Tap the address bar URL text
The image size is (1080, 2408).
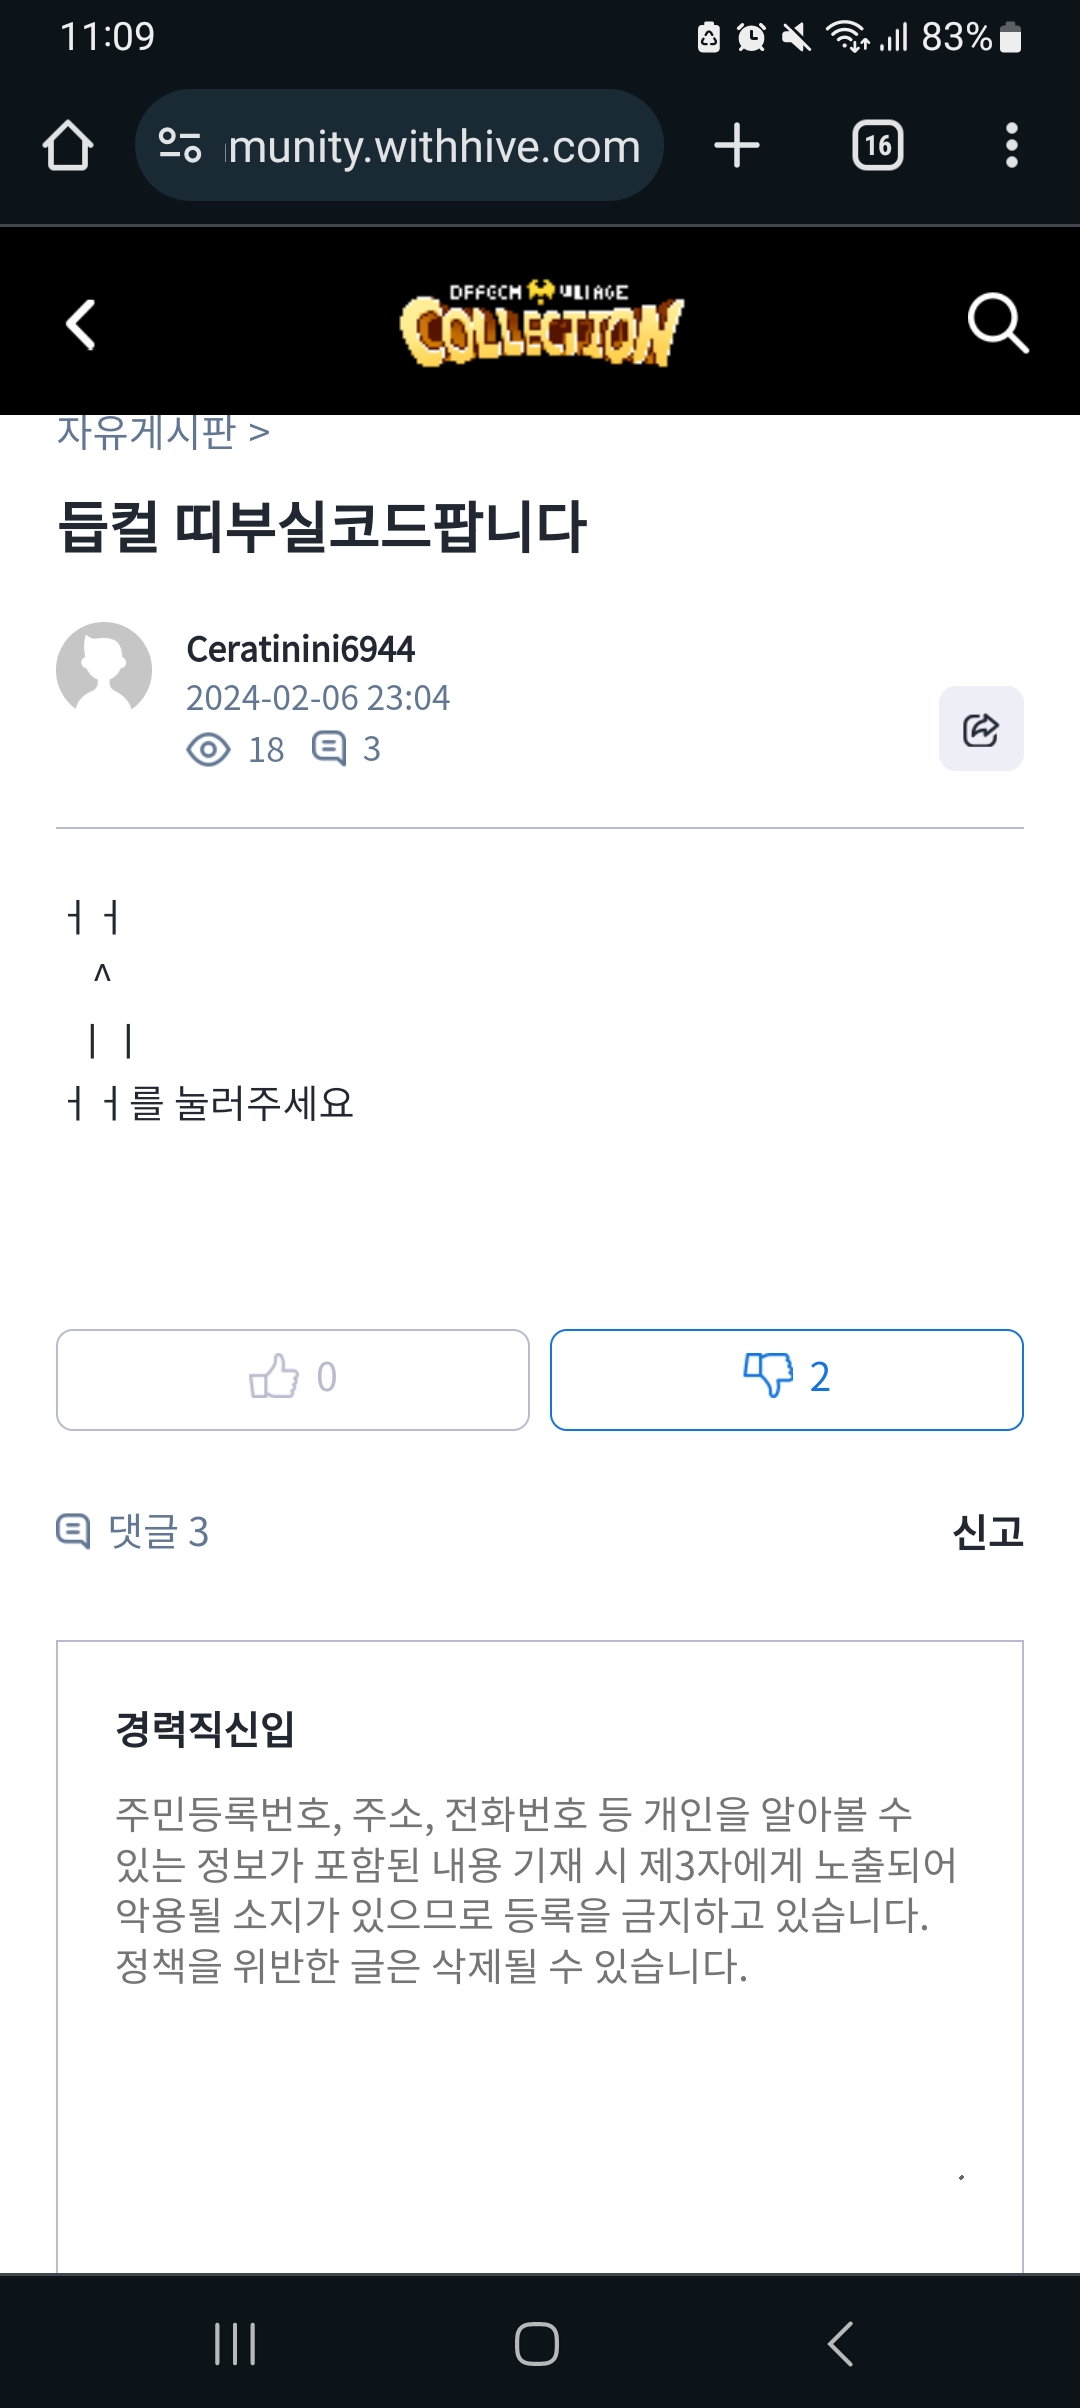tap(434, 146)
